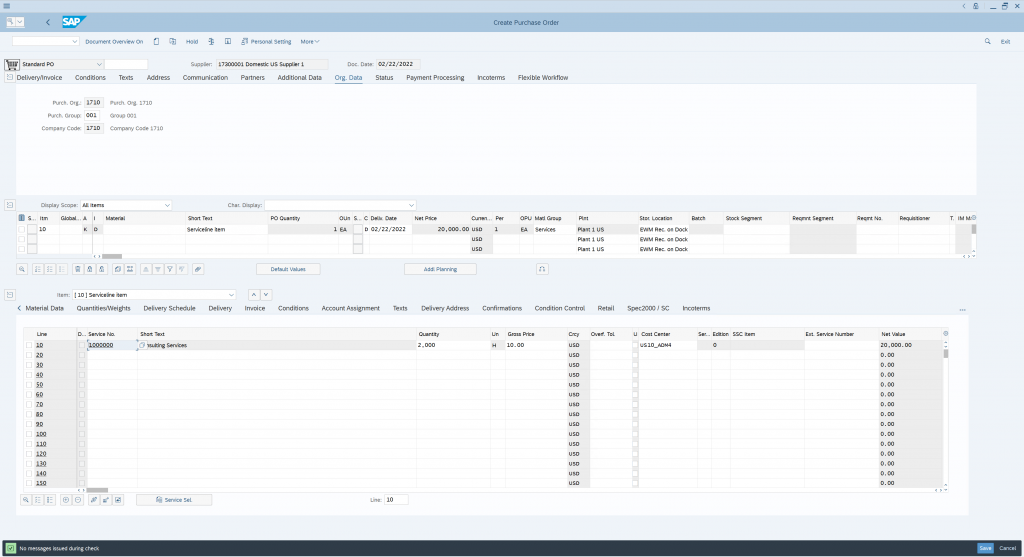The height and width of the screenshot is (557, 1024).
Task: Go to previous item with up arrow
Action: 254,294
